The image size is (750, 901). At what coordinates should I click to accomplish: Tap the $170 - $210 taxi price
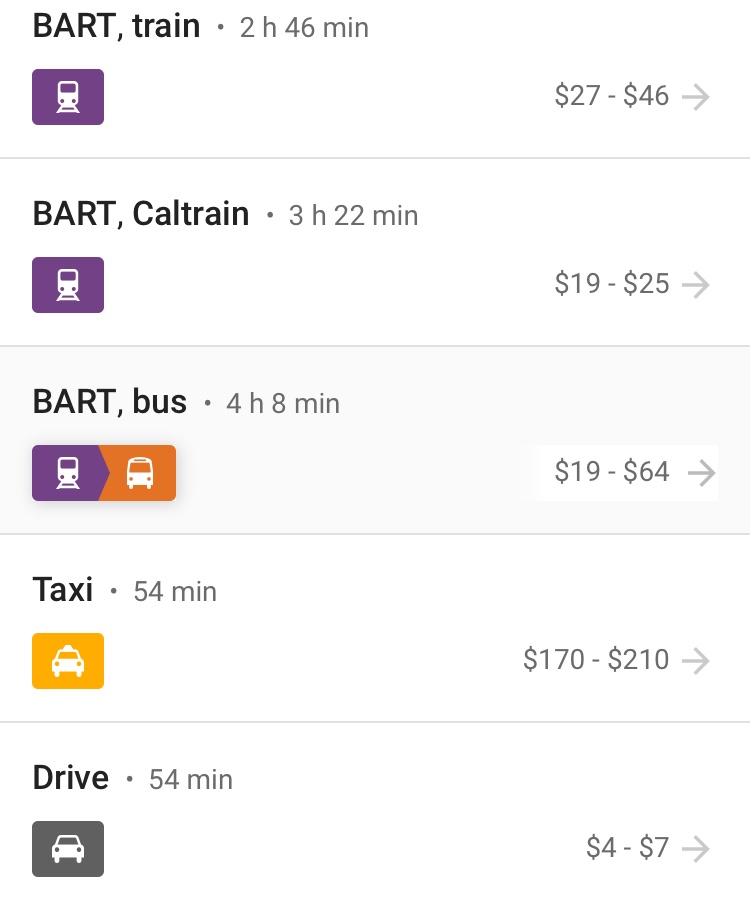click(596, 660)
